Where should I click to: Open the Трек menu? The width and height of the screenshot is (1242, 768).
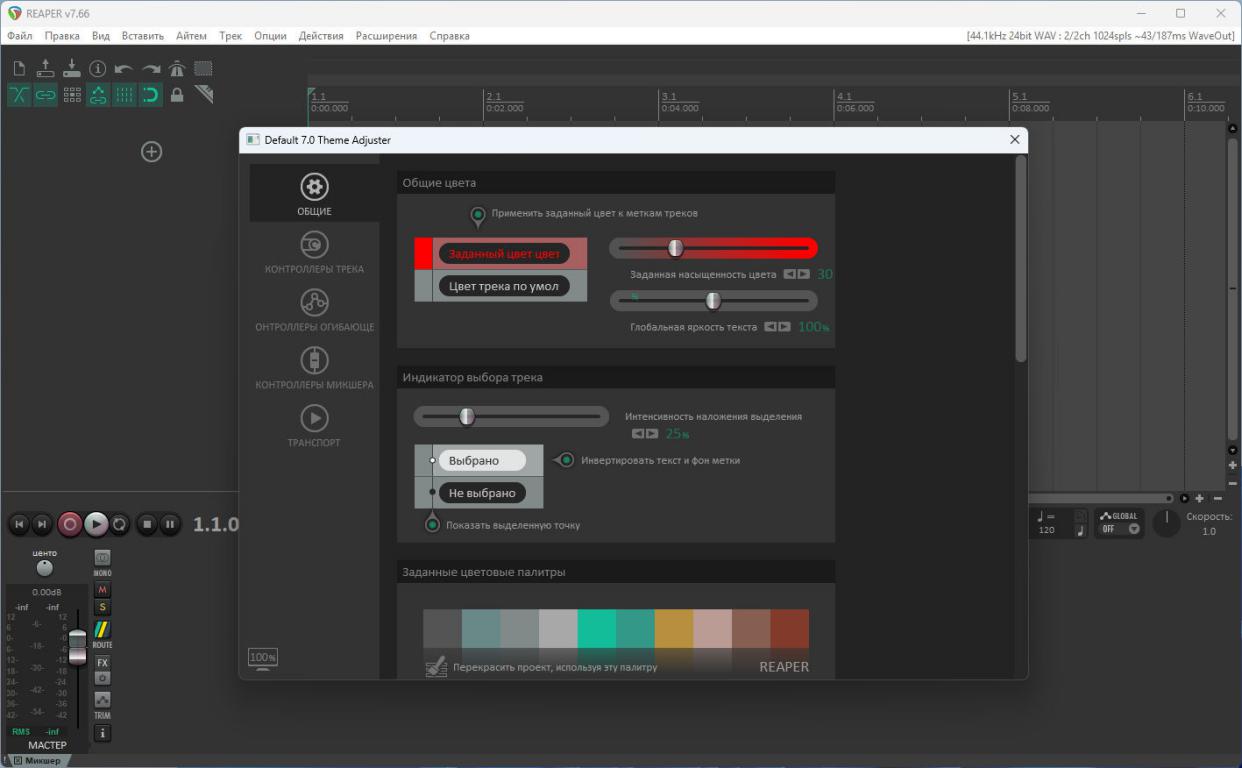click(230, 36)
